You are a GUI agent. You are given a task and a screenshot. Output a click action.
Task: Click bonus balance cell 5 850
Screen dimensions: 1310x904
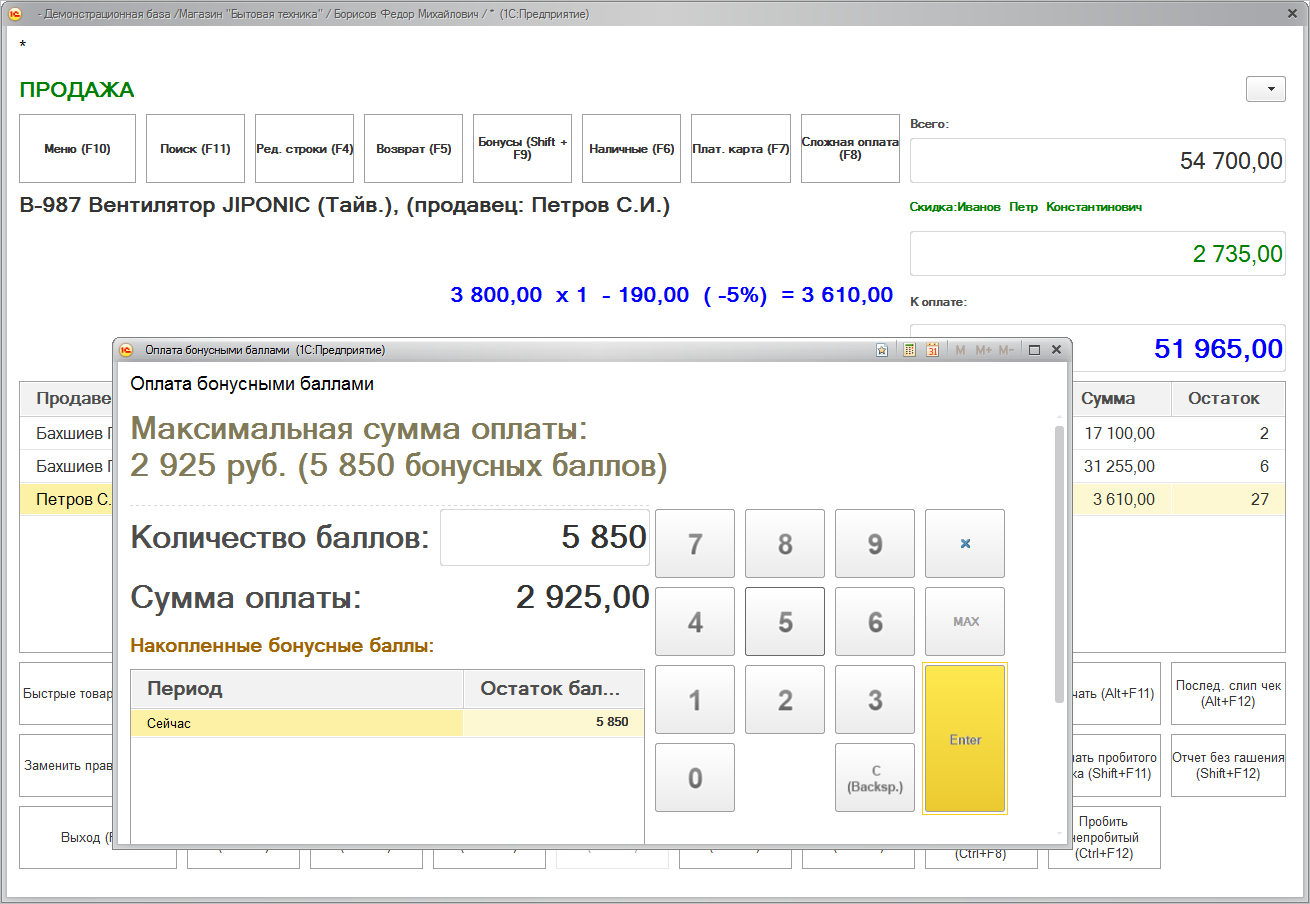pos(554,723)
